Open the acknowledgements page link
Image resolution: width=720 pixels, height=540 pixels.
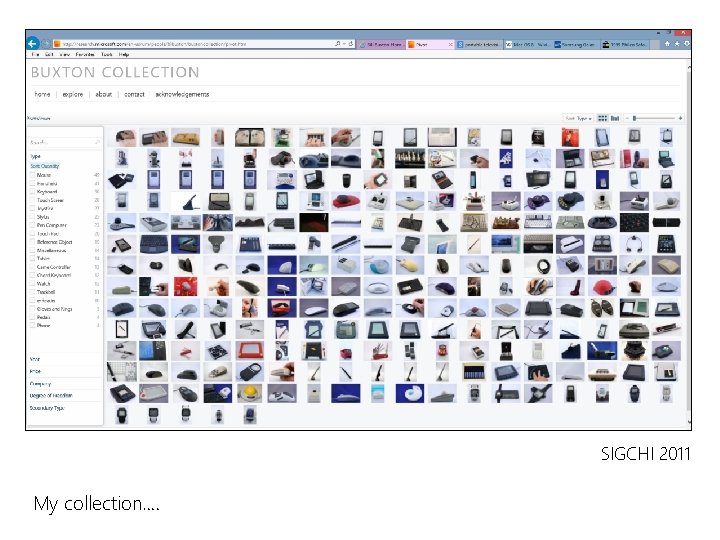[182, 94]
